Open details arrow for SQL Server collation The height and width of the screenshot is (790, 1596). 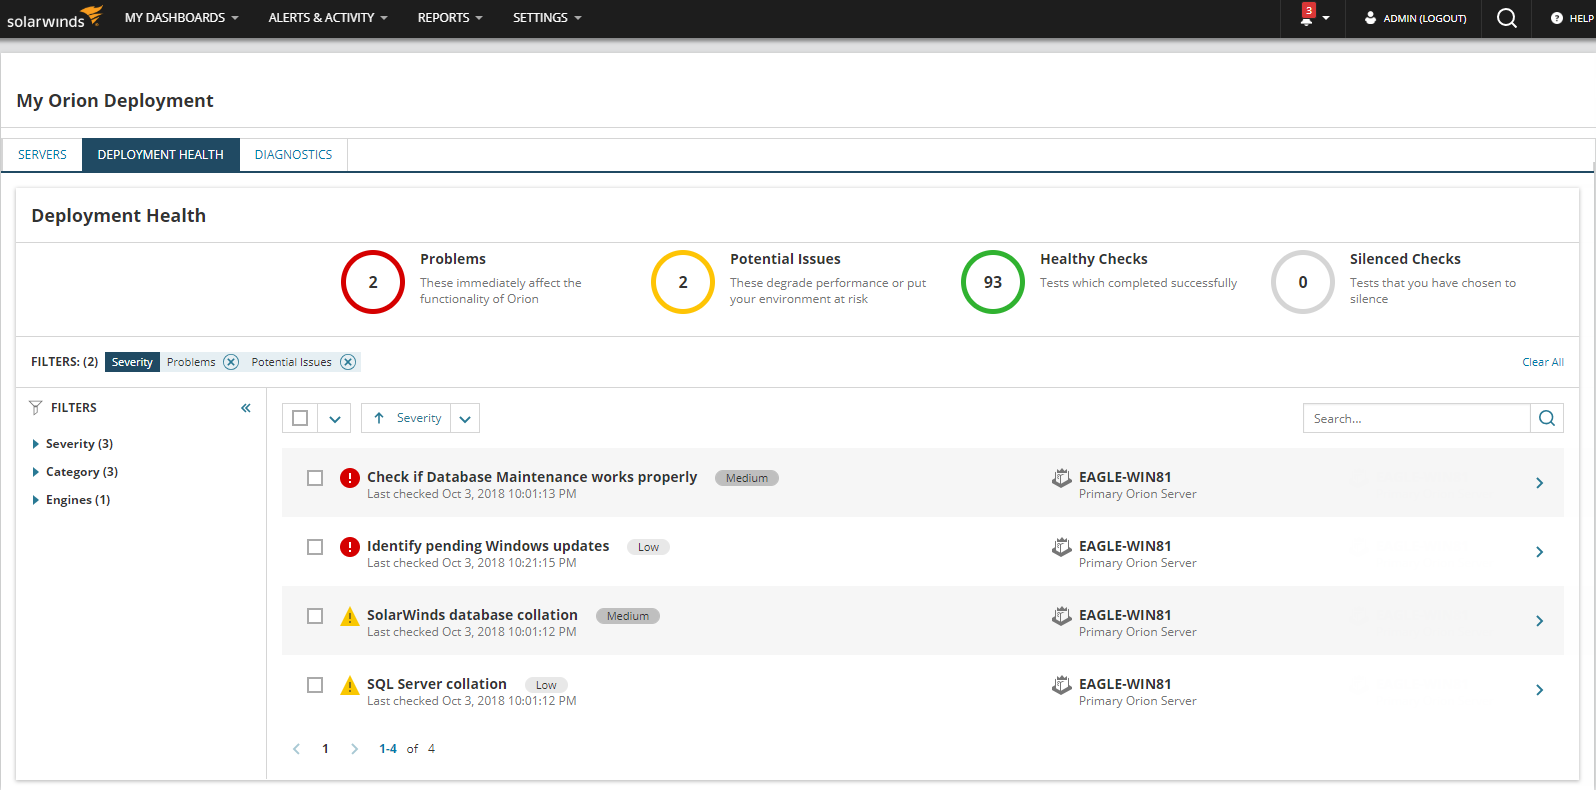coord(1539,690)
